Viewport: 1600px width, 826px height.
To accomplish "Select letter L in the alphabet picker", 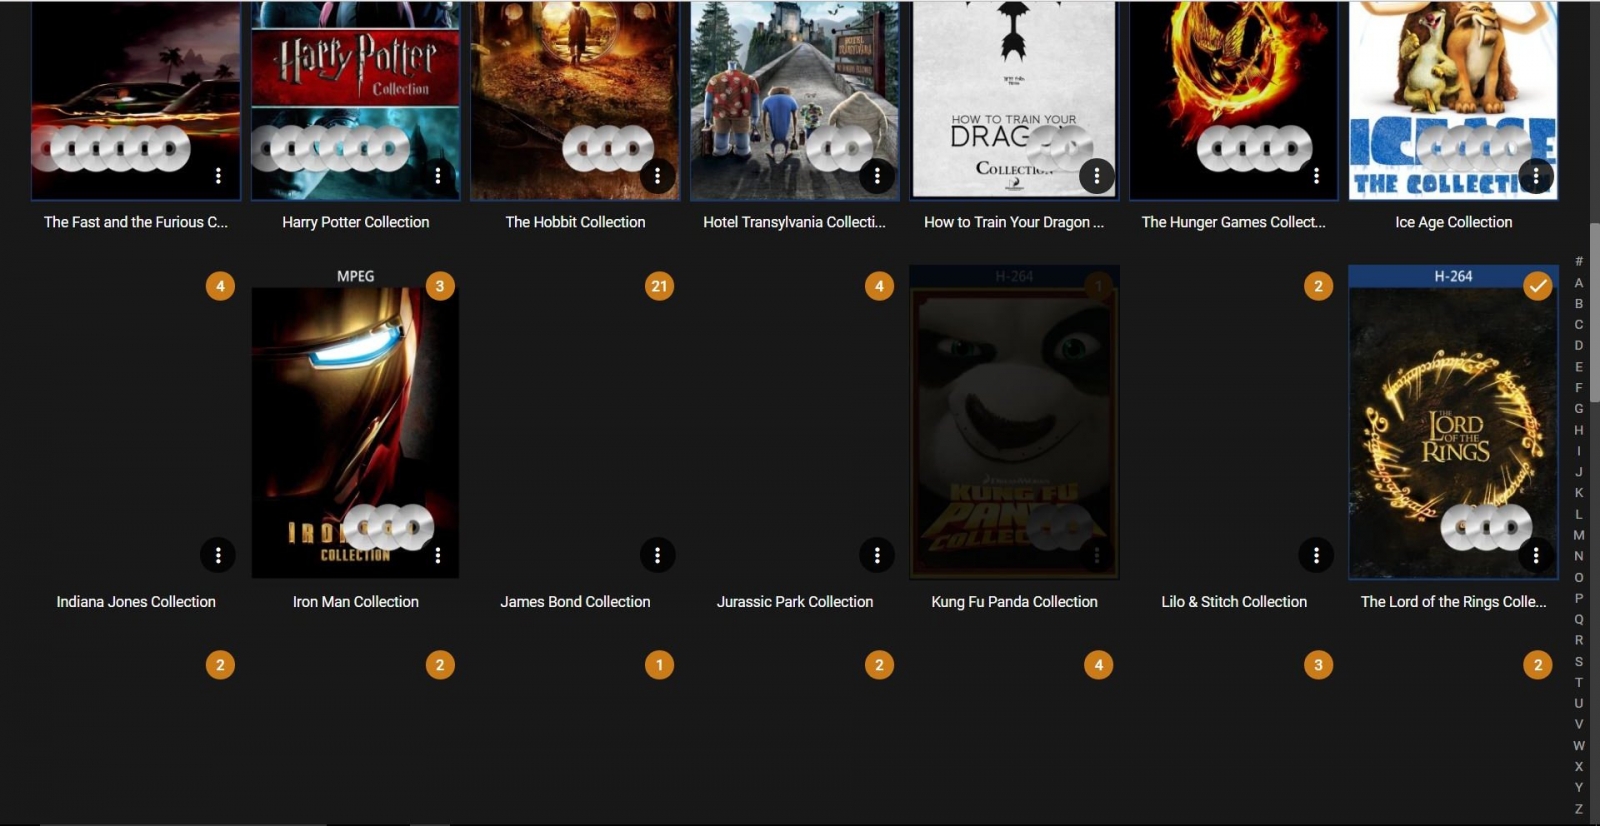I will [x=1579, y=514].
